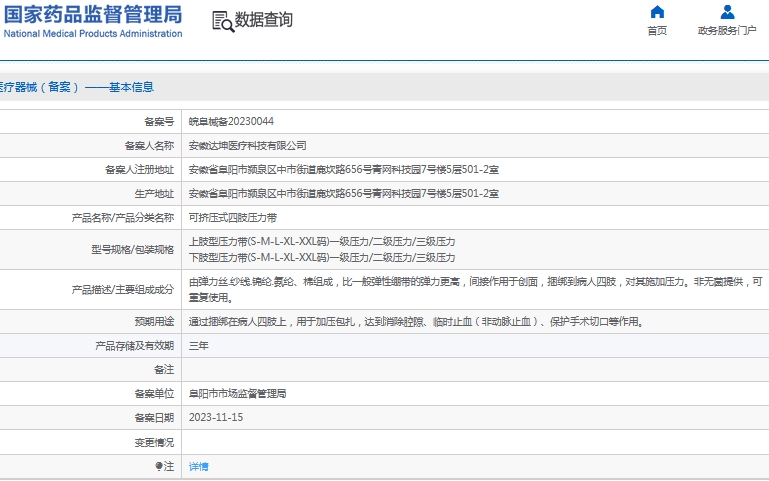Screen dimensions: 769x481
Task: Select filing number 皖阜械备20230044
Action: point(231,121)
